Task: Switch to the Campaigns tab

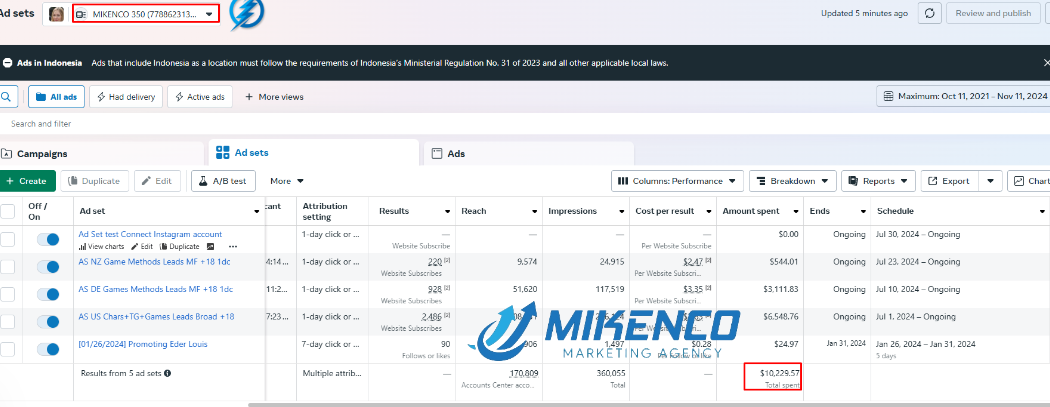Action: (102, 153)
